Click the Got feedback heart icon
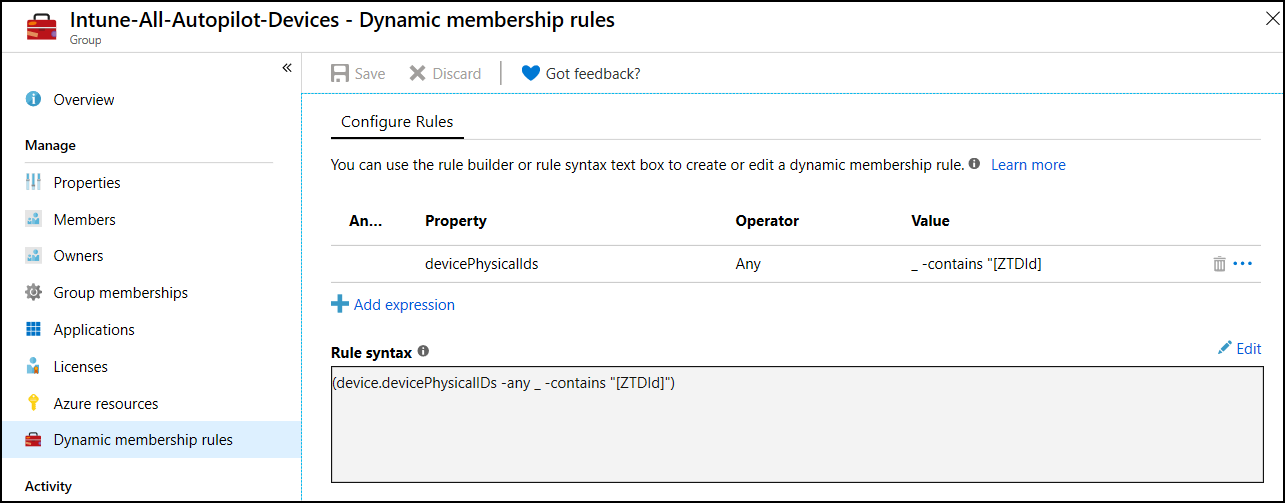 click(x=530, y=73)
